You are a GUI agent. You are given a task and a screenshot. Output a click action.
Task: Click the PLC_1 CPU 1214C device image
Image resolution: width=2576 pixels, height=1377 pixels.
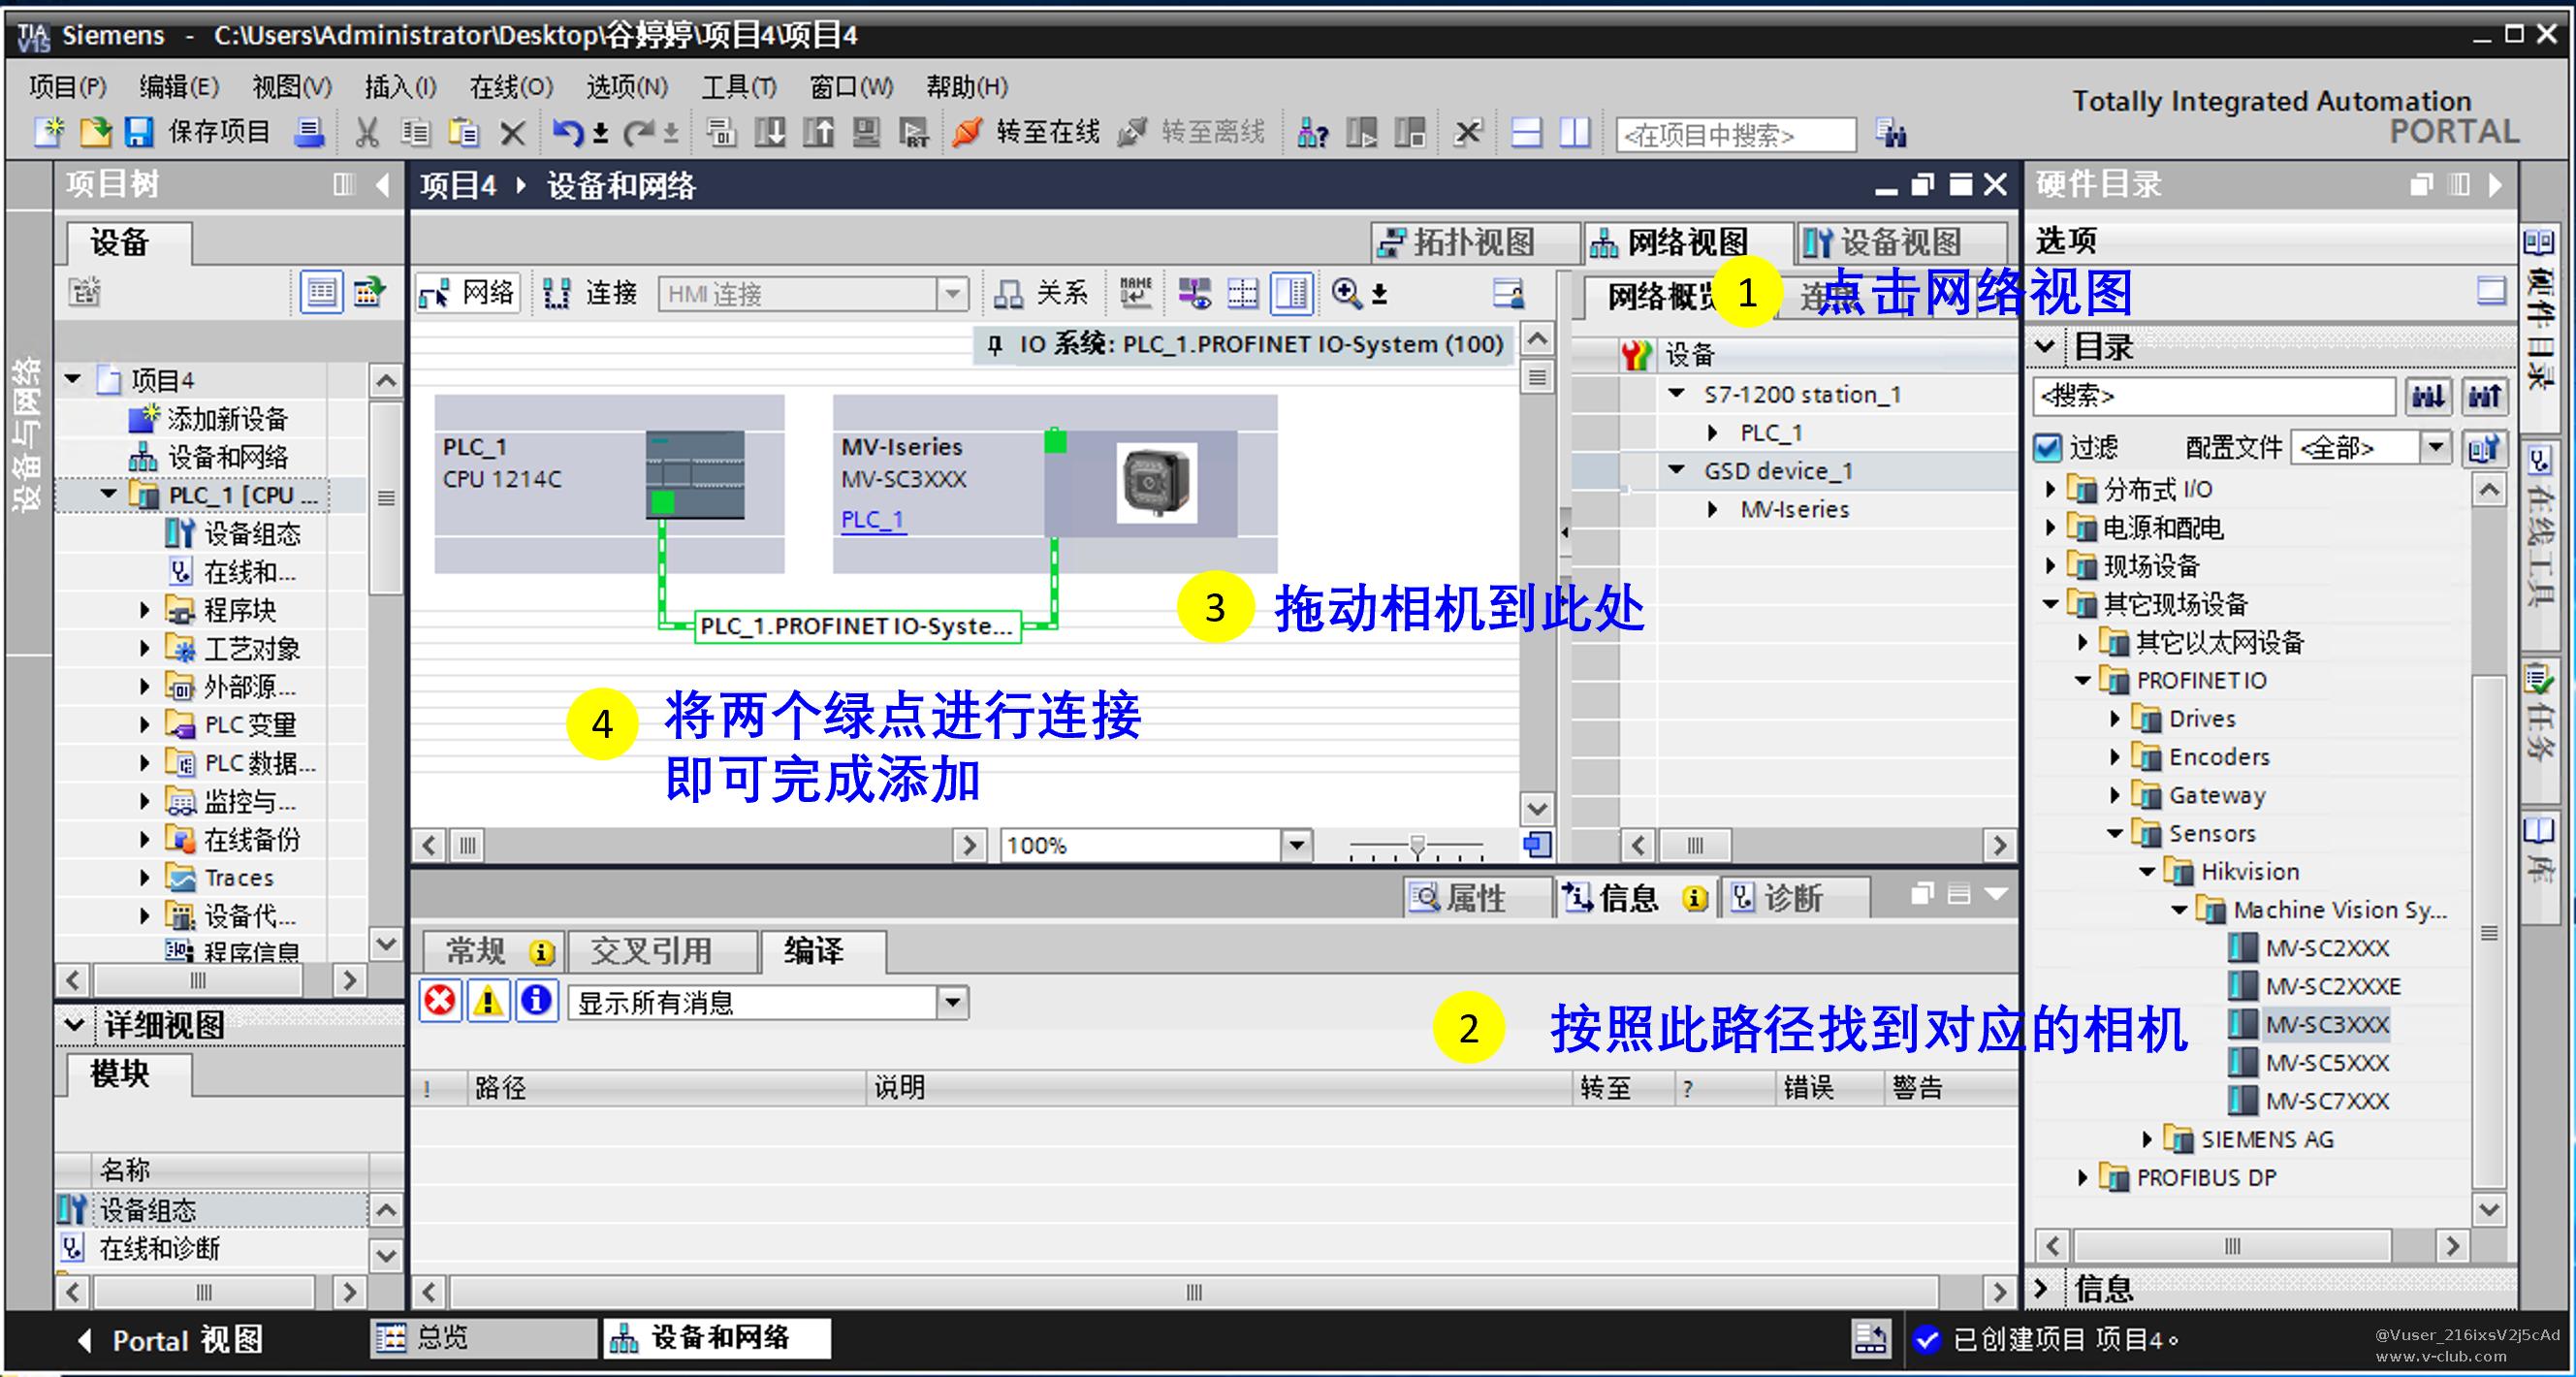[695, 474]
